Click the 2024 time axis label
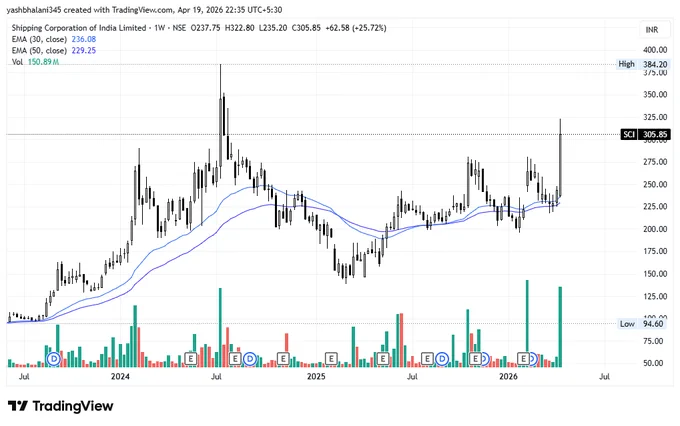680x426 pixels. (x=120, y=376)
